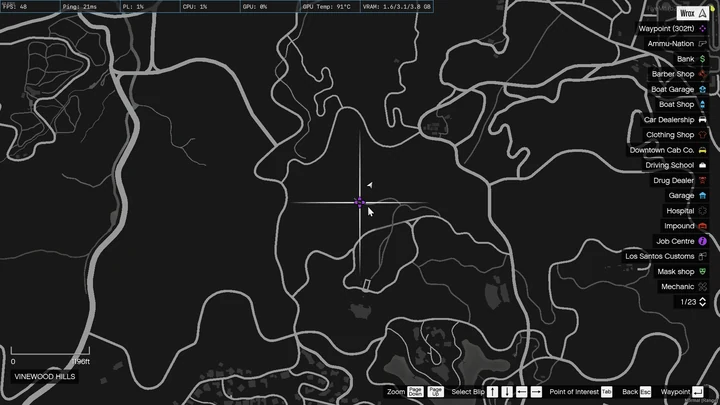Screen dimensions: 720x405
Task: Select the Boat Shop icon
Action: click(703, 104)
